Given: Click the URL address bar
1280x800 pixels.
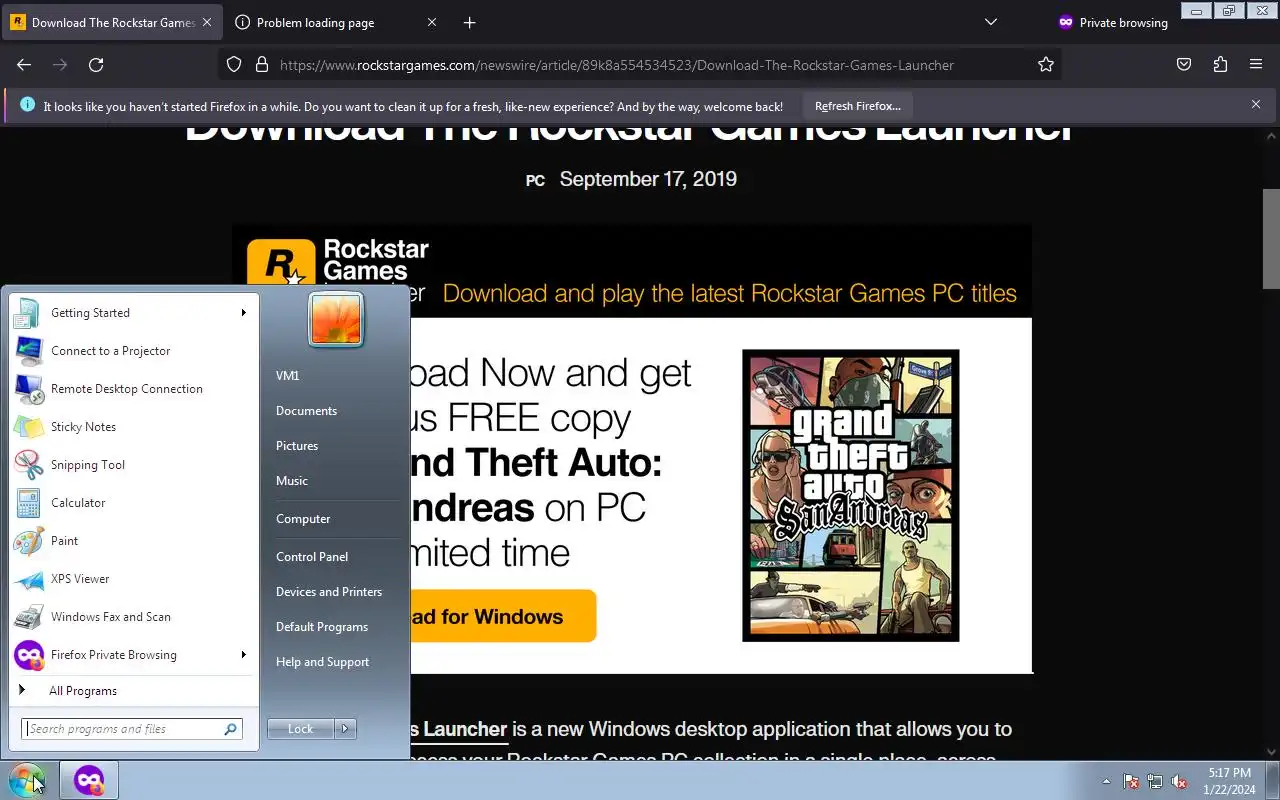Looking at the screenshot, I should pos(640,65).
